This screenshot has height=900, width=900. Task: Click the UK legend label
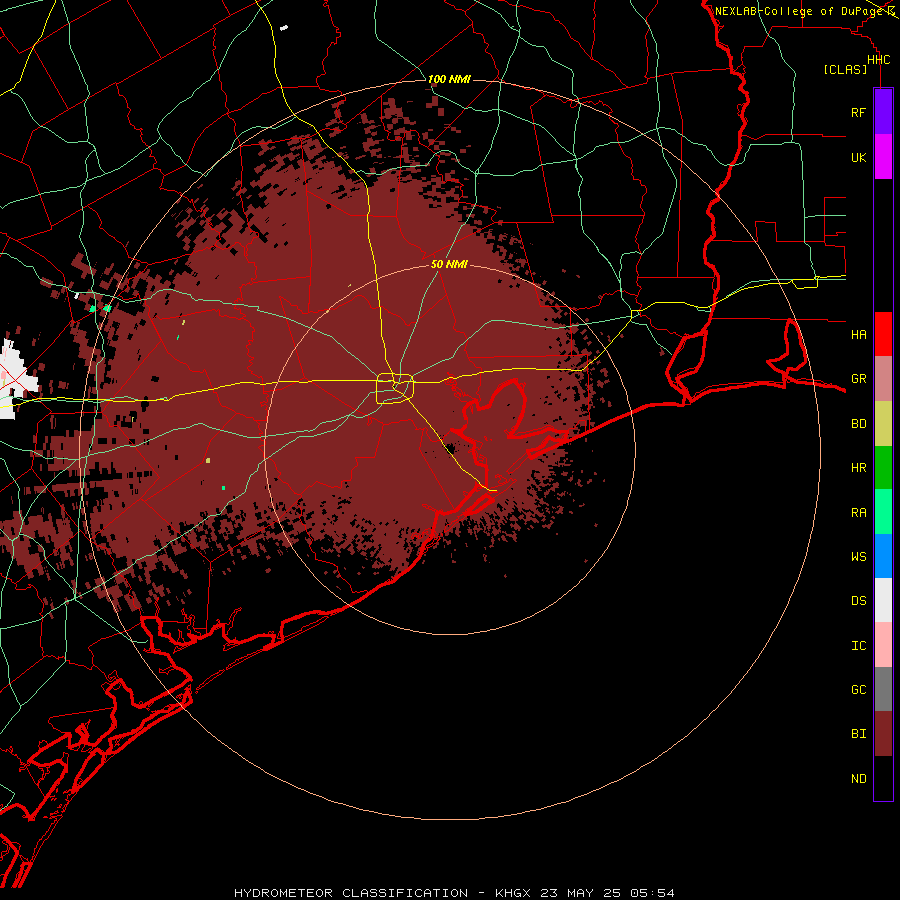858,157
